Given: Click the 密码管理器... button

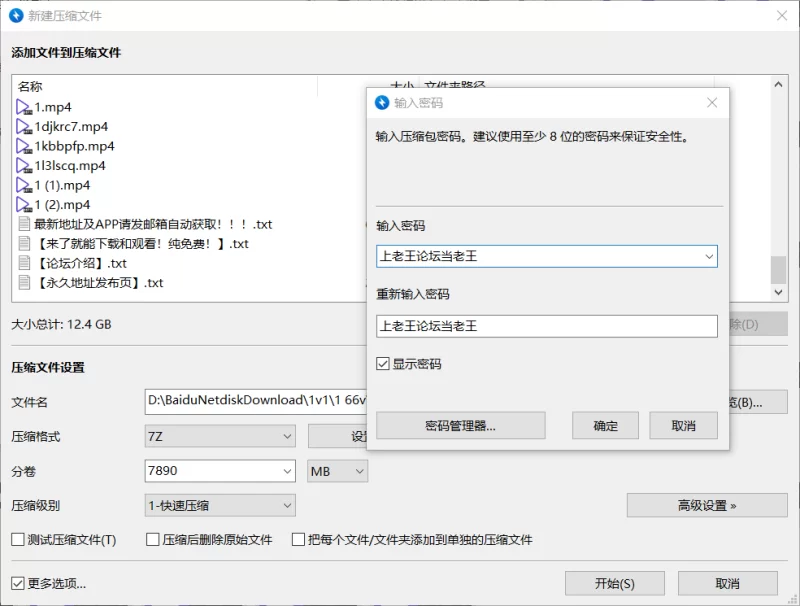Looking at the screenshot, I should 461,425.
